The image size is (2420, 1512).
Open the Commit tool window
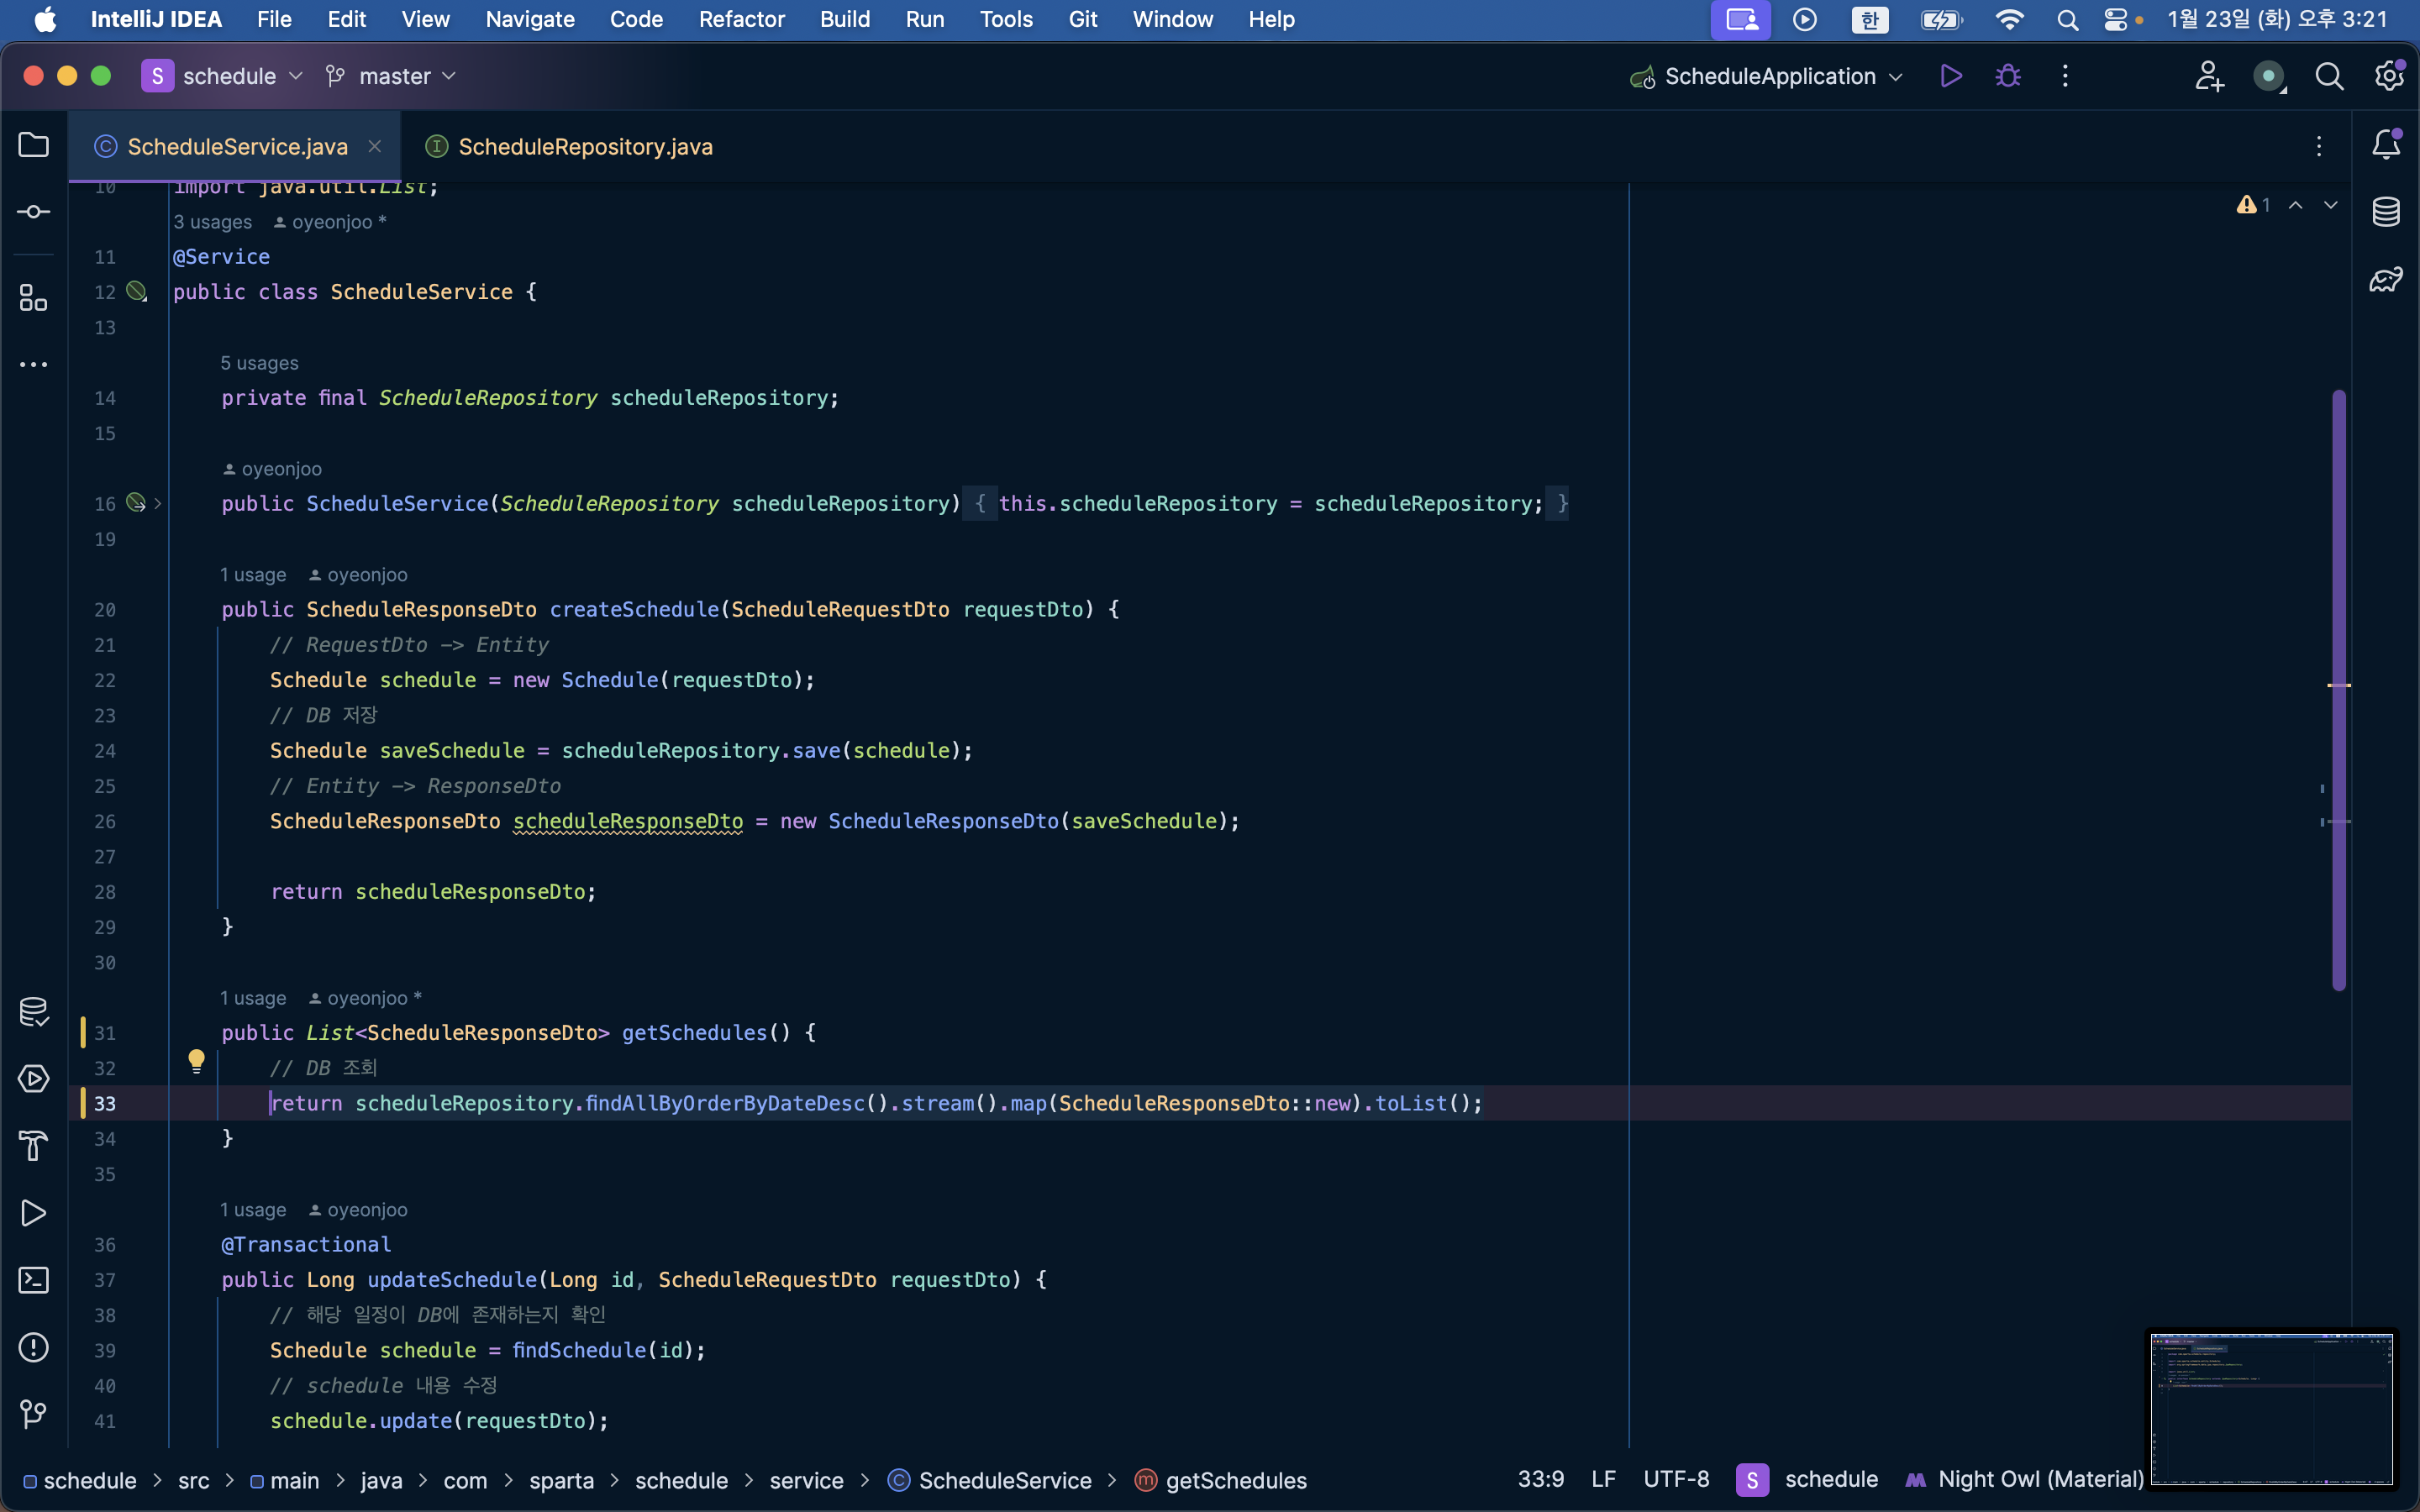(x=33, y=212)
